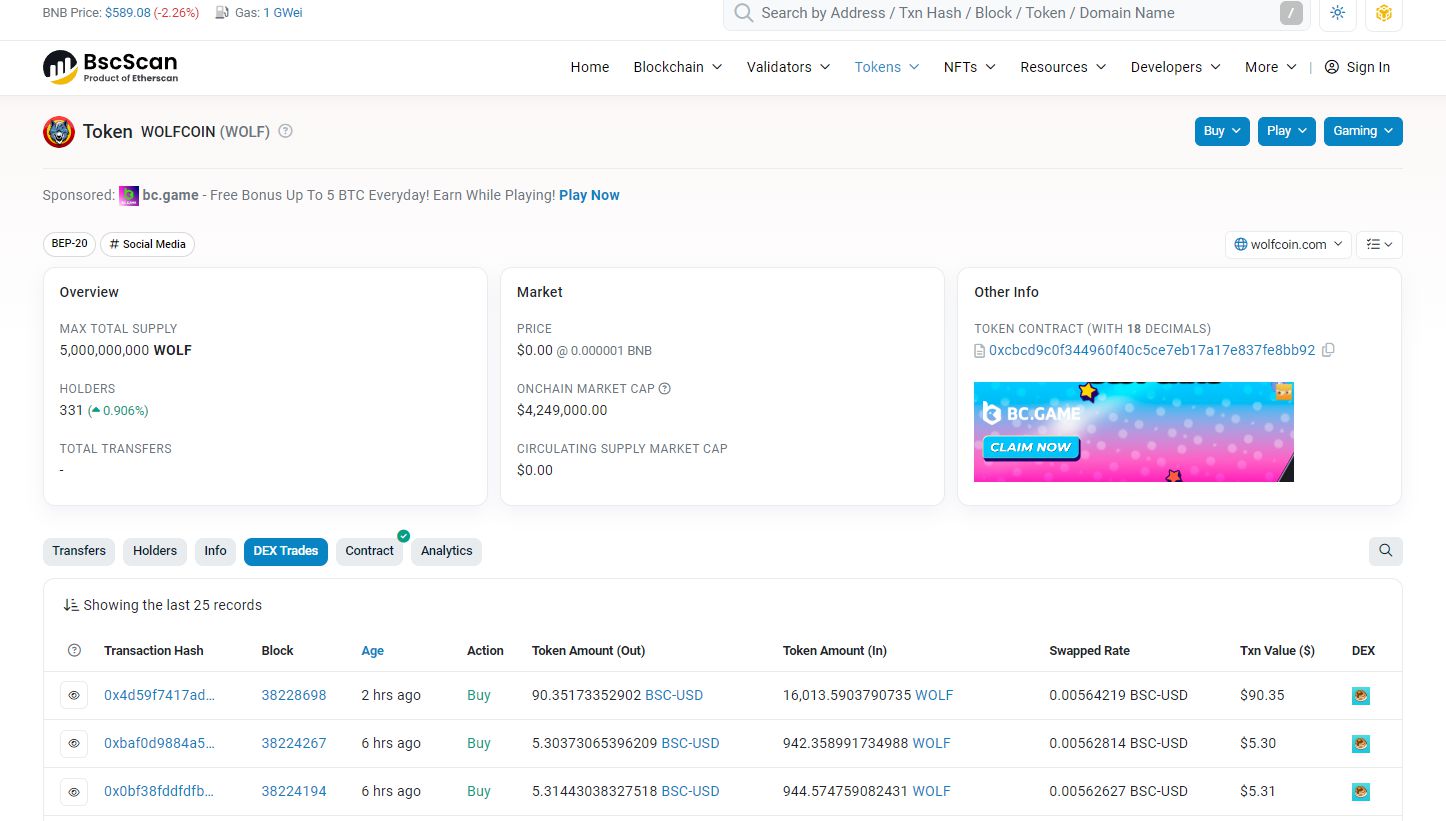The width and height of the screenshot is (1446, 821).
Task: Expand the Blockchain menu
Action: tap(677, 67)
